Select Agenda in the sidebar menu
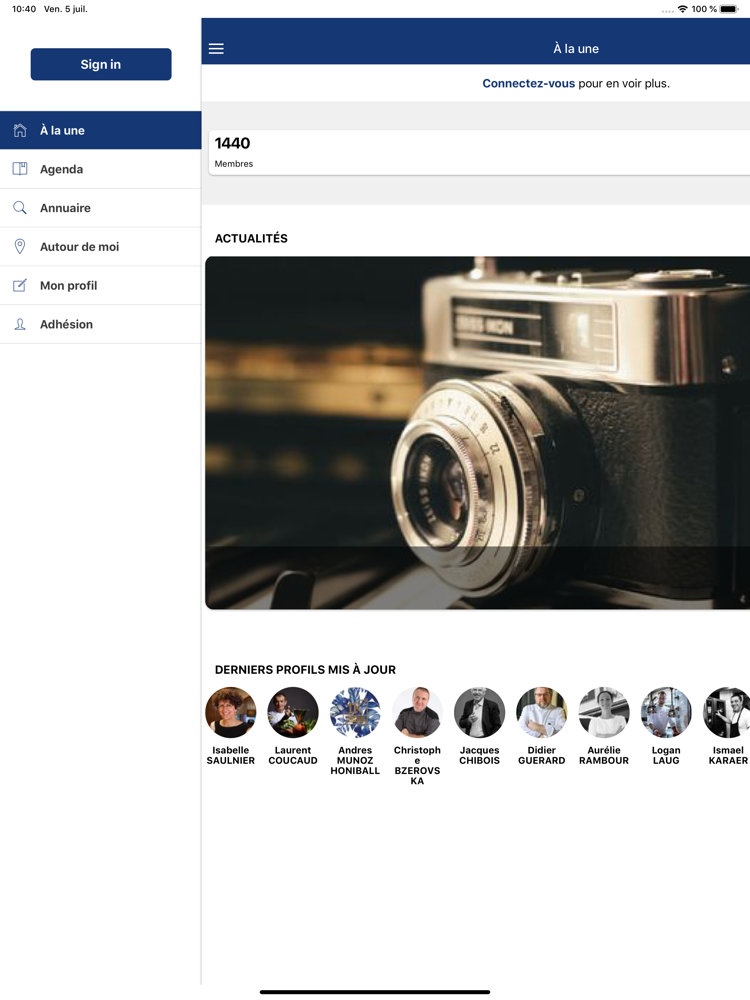This screenshot has width=750, height=1000. point(101,169)
